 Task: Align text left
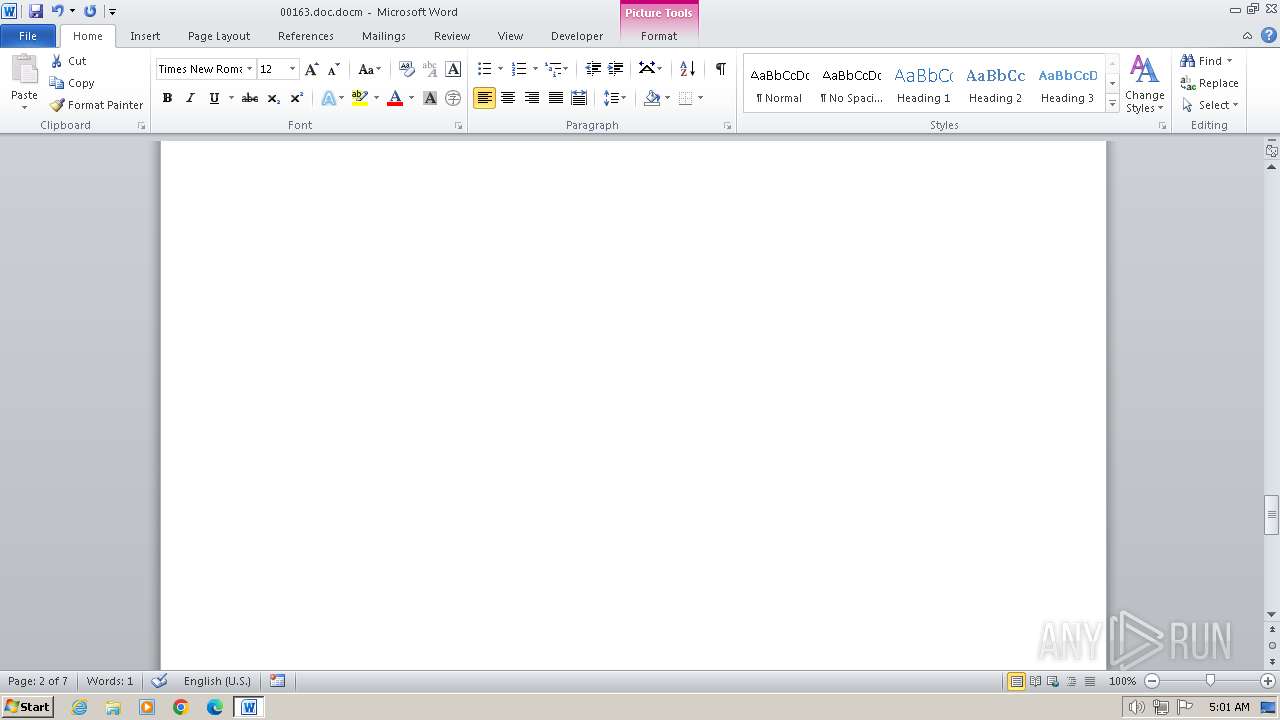click(485, 98)
